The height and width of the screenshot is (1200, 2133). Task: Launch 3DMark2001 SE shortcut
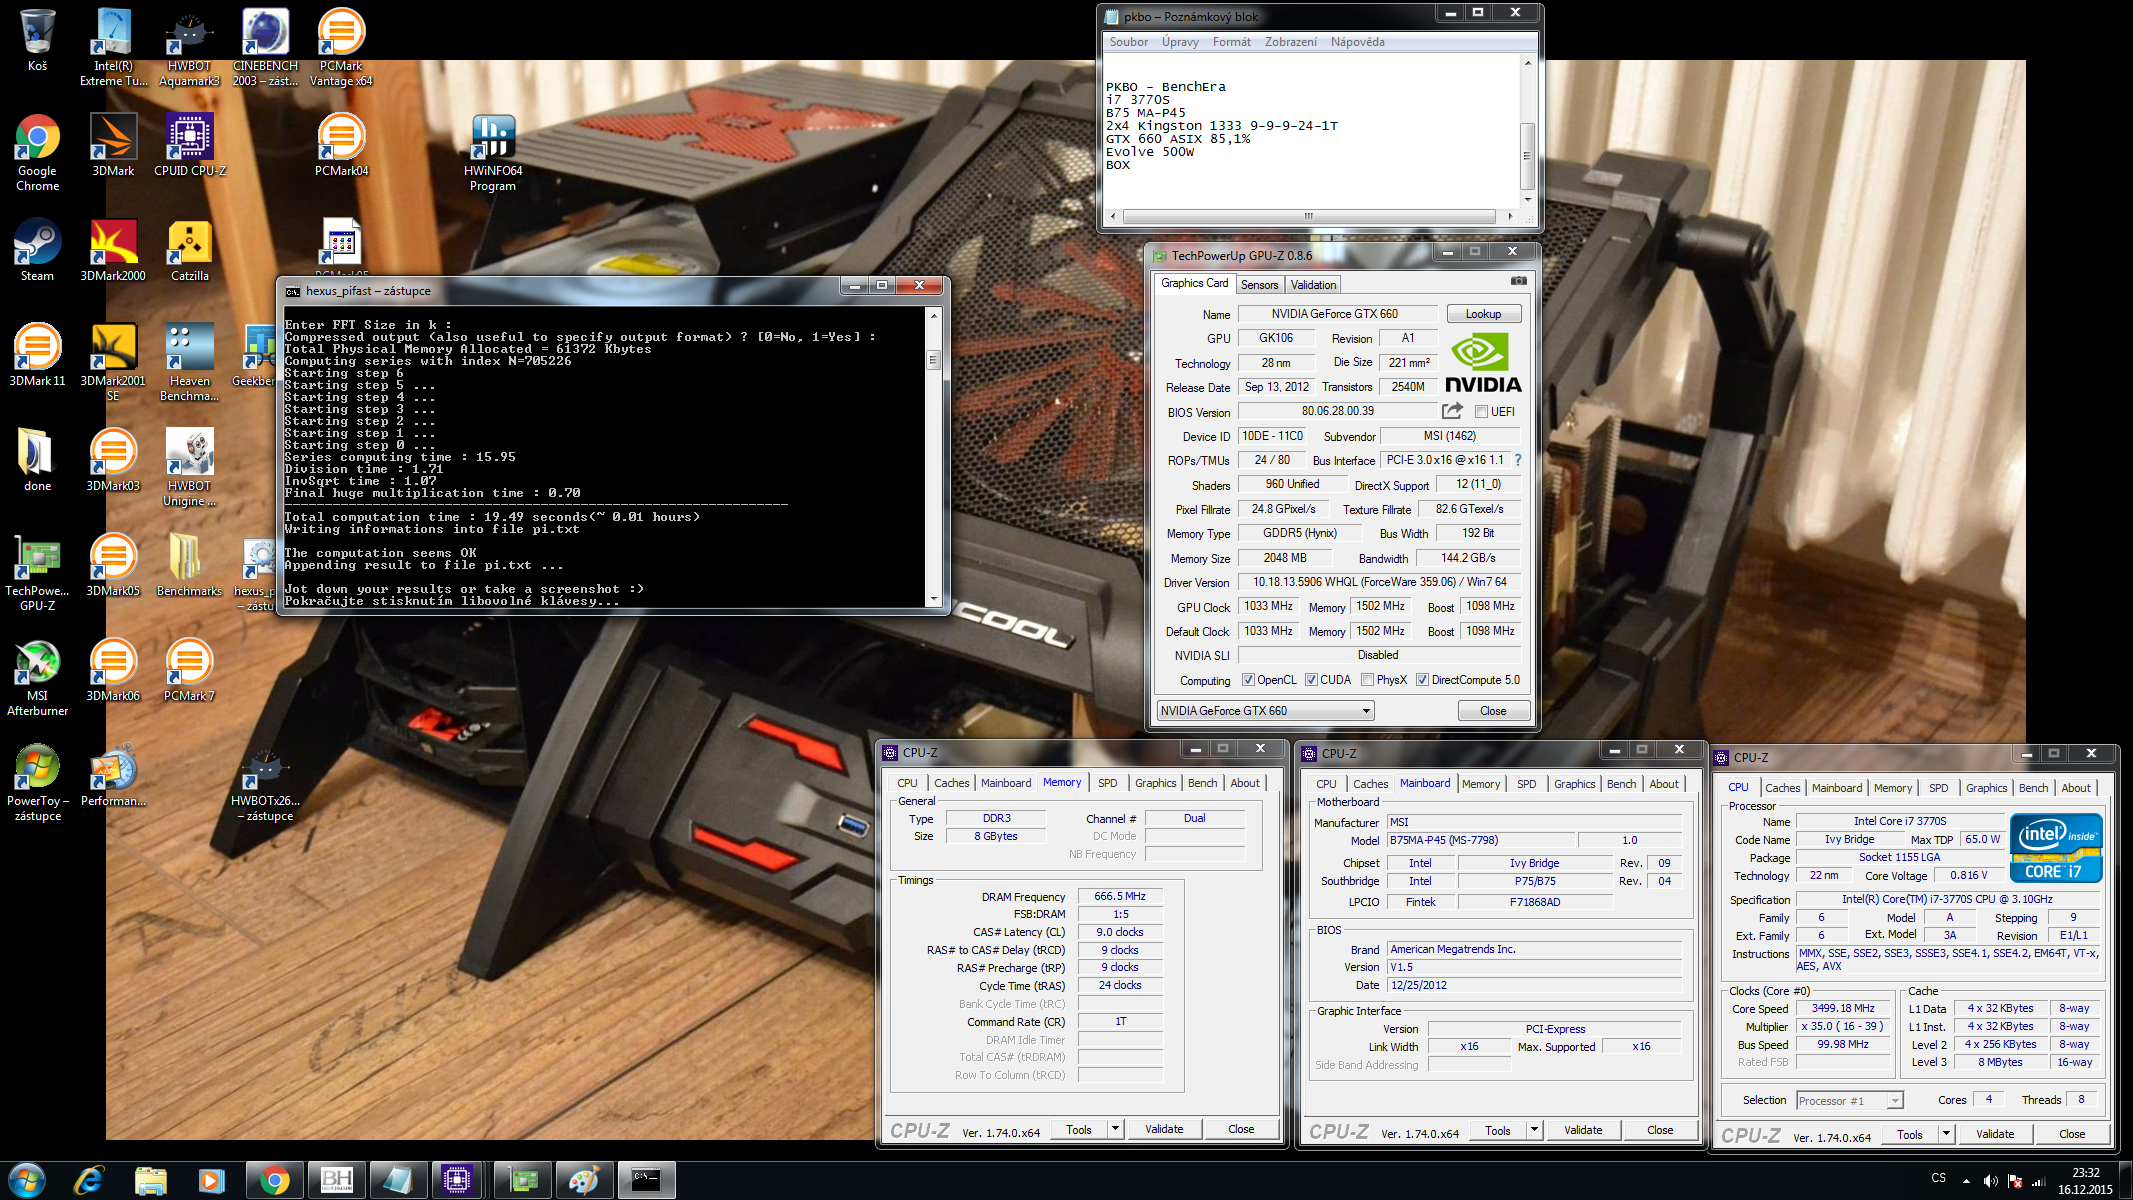113,362
